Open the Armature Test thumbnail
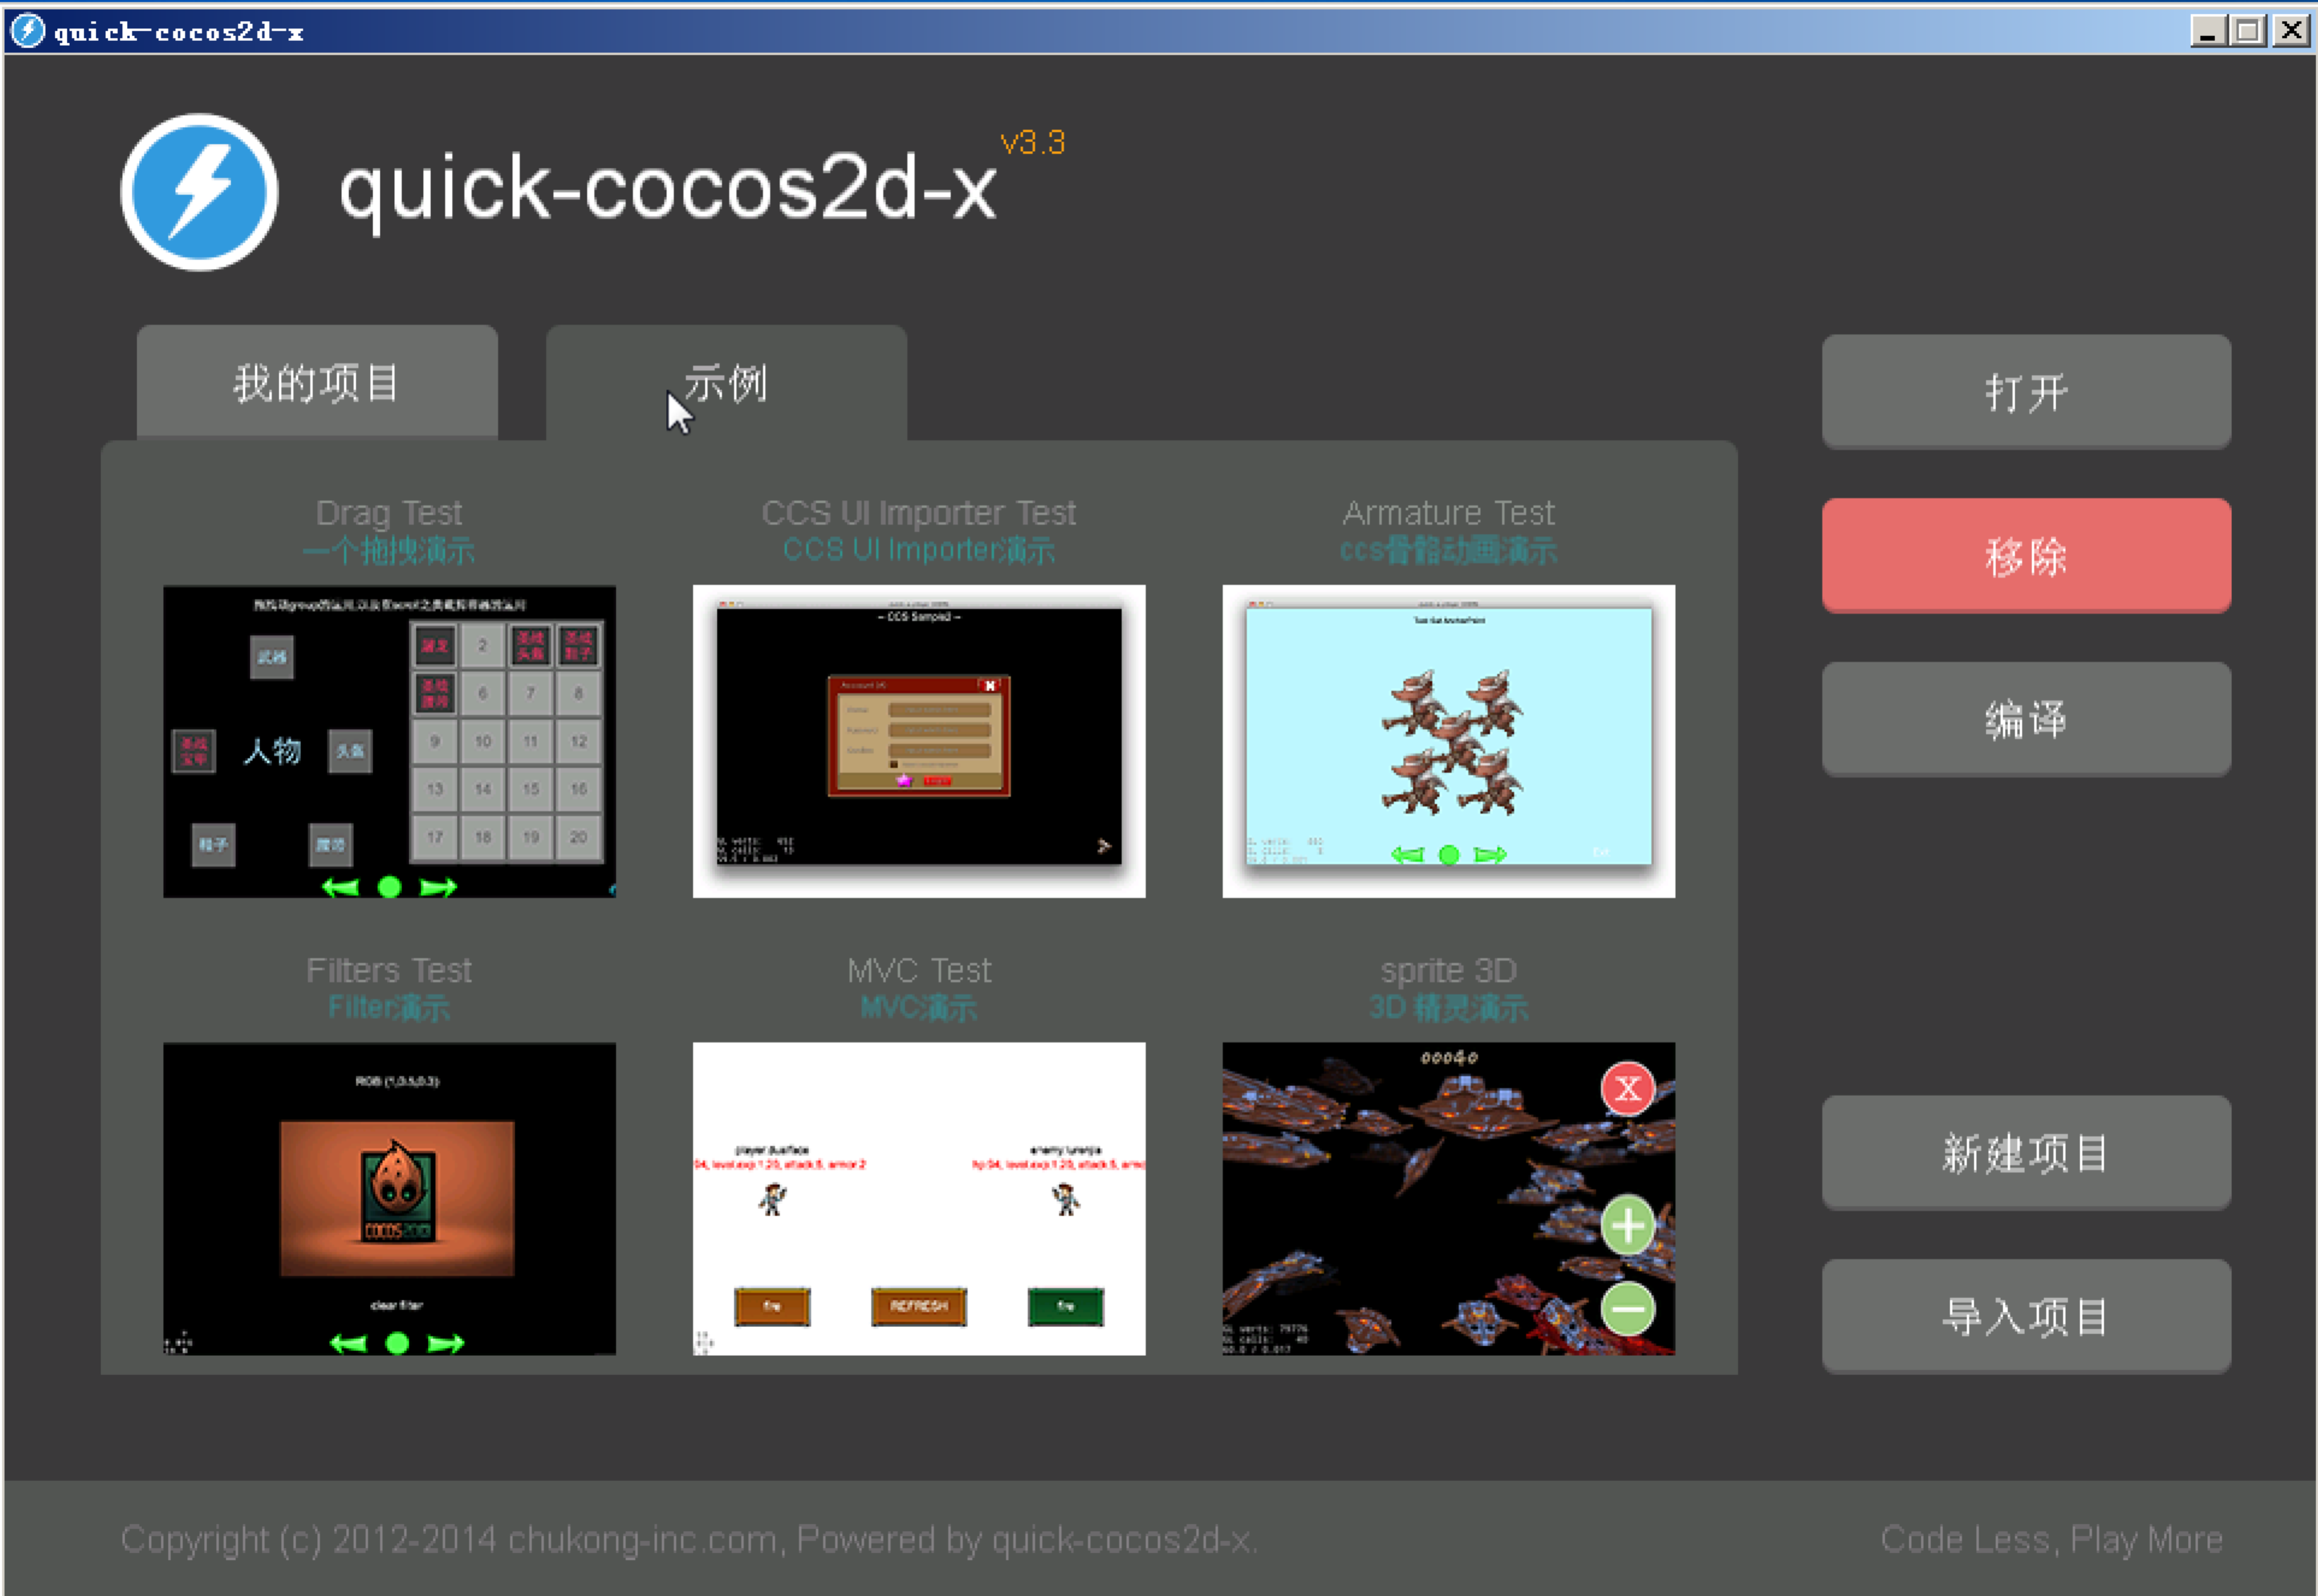Viewport: 2318px width, 1596px height. point(1448,741)
